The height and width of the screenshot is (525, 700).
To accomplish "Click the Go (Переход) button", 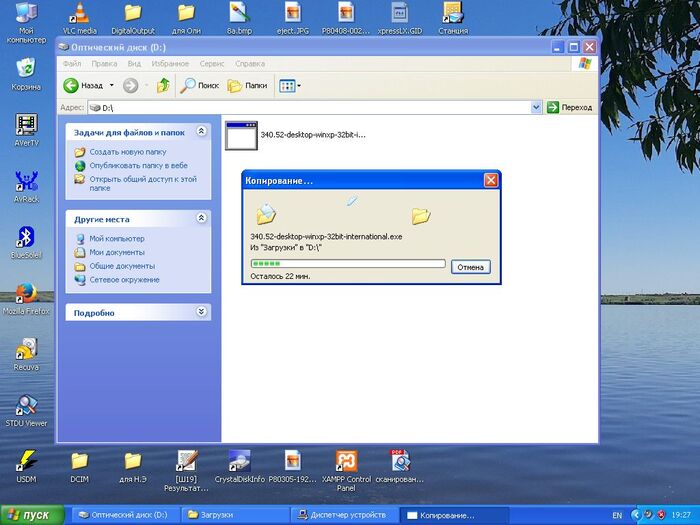I will coord(569,107).
